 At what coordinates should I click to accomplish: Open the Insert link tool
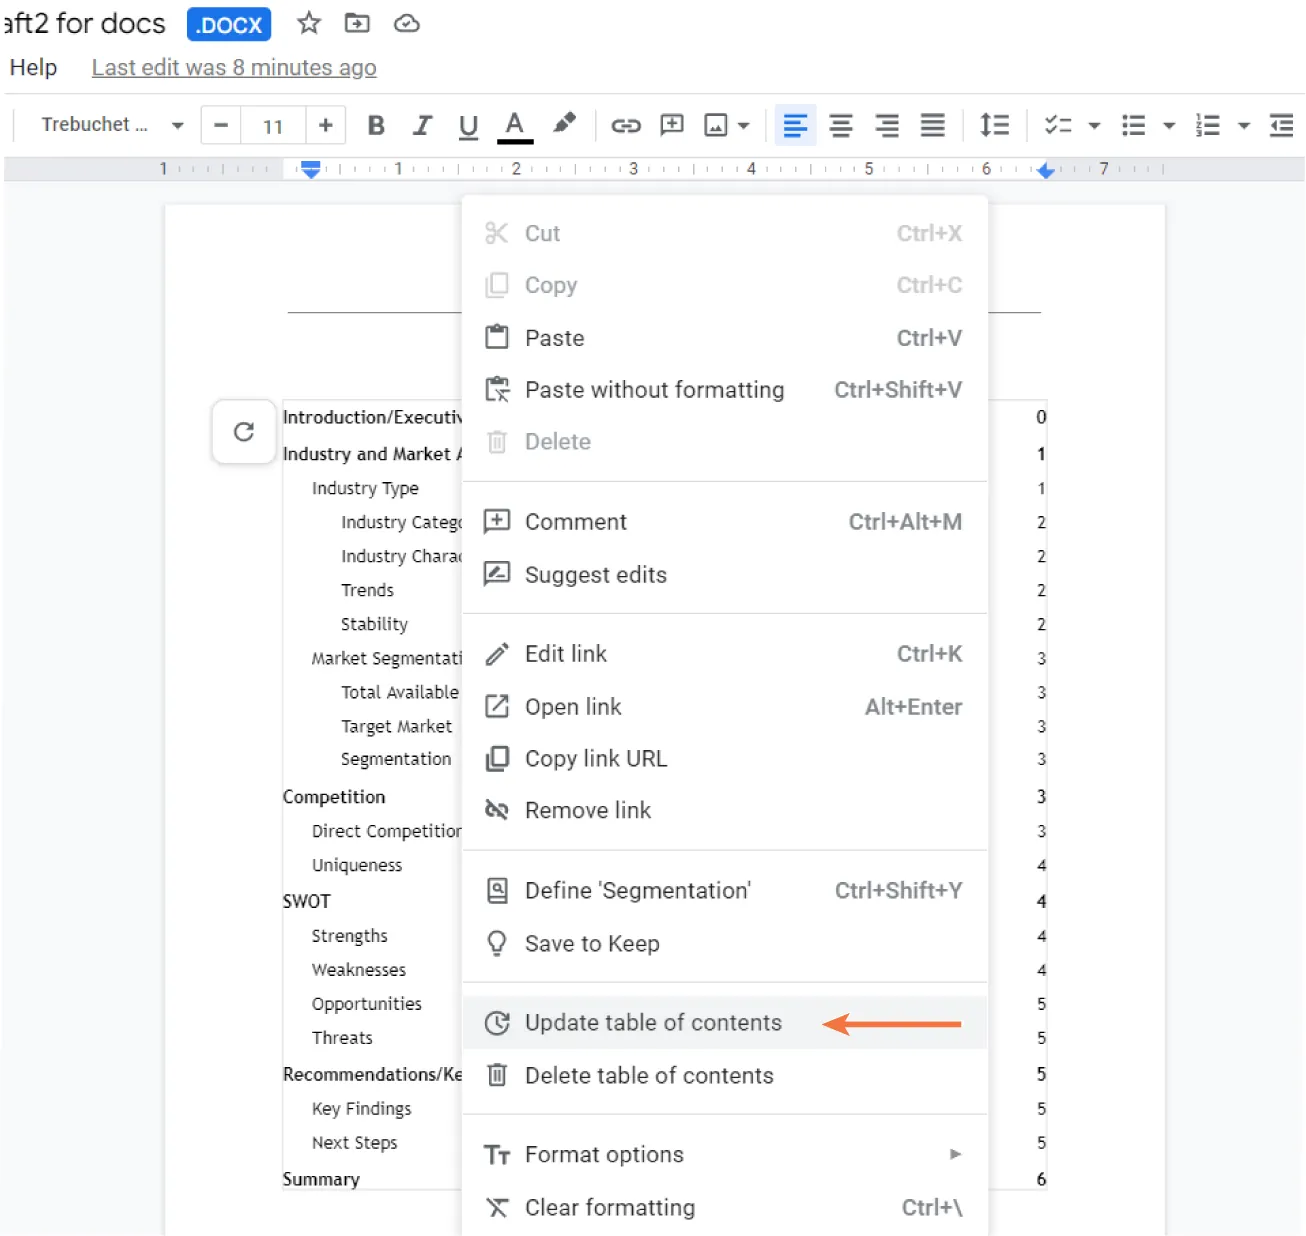pos(626,125)
